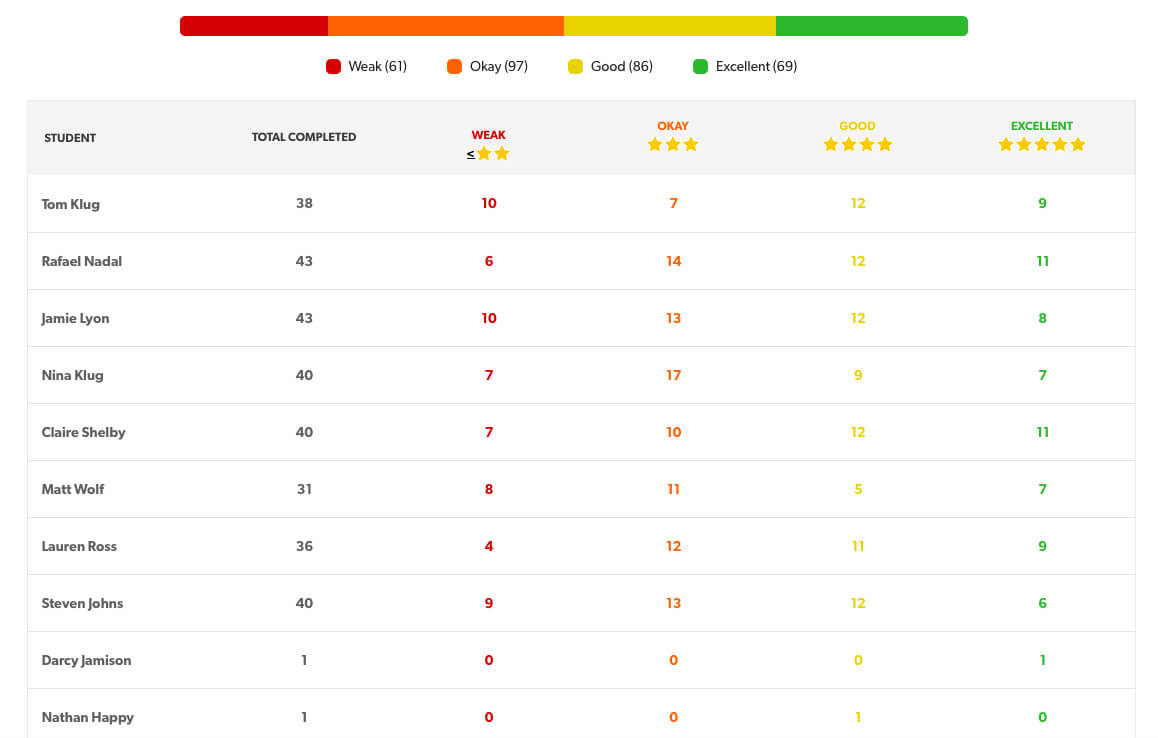The height and width of the screenshot is (738, 1158).
Task: Click the Weak two-star rating icon
Action: click(x=493, y=154)
